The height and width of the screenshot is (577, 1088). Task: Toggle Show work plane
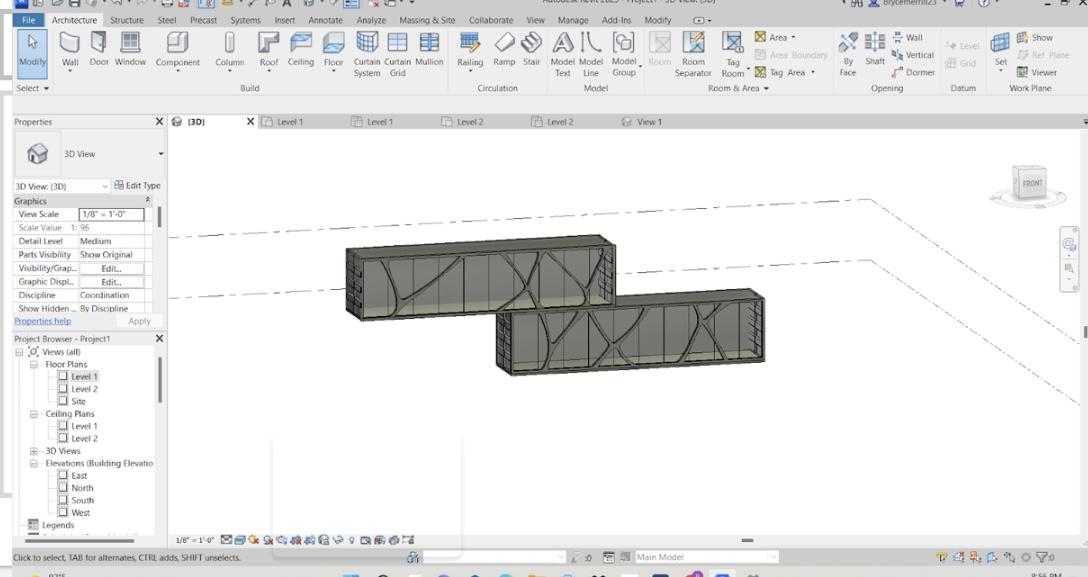(x=1035, y=37)
